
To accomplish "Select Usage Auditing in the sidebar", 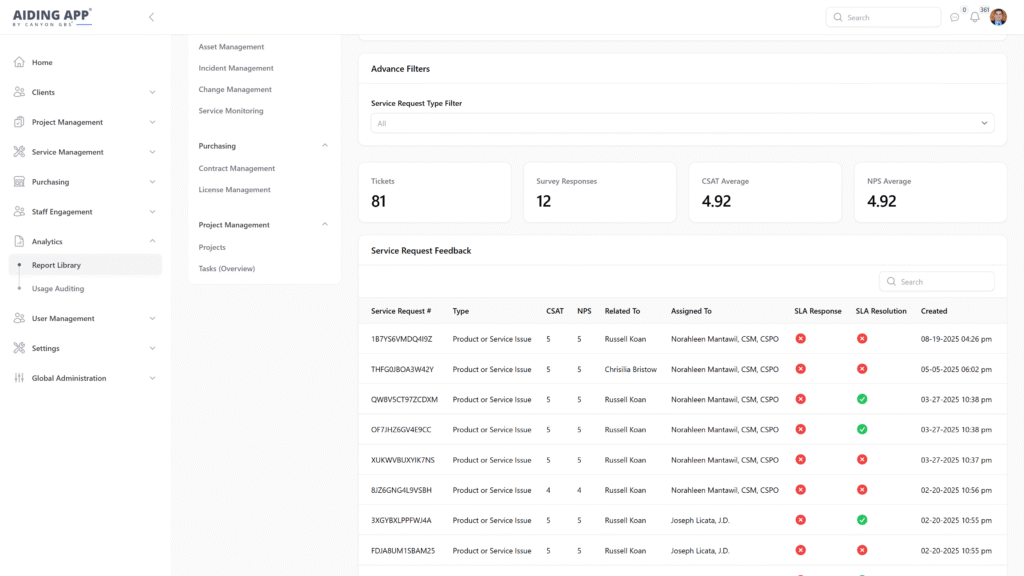I will point(58,288).
